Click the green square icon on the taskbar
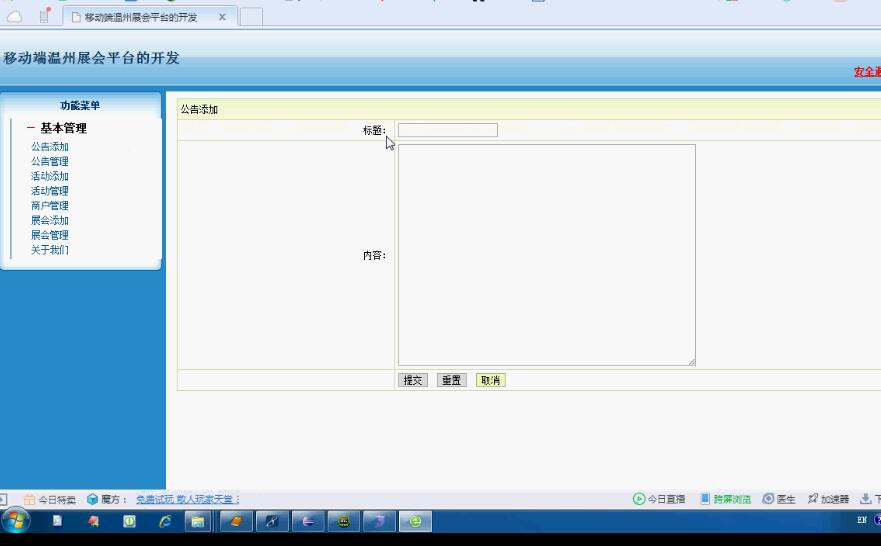 click(129, 521)
